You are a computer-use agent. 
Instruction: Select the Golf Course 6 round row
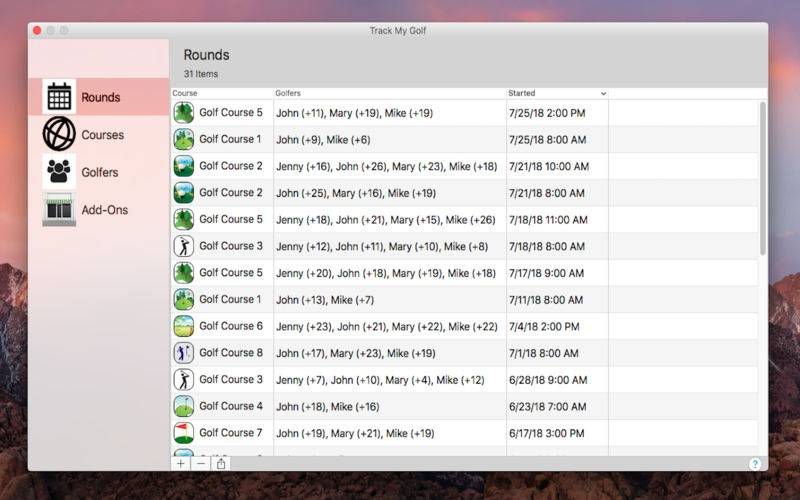click(465, 326)
